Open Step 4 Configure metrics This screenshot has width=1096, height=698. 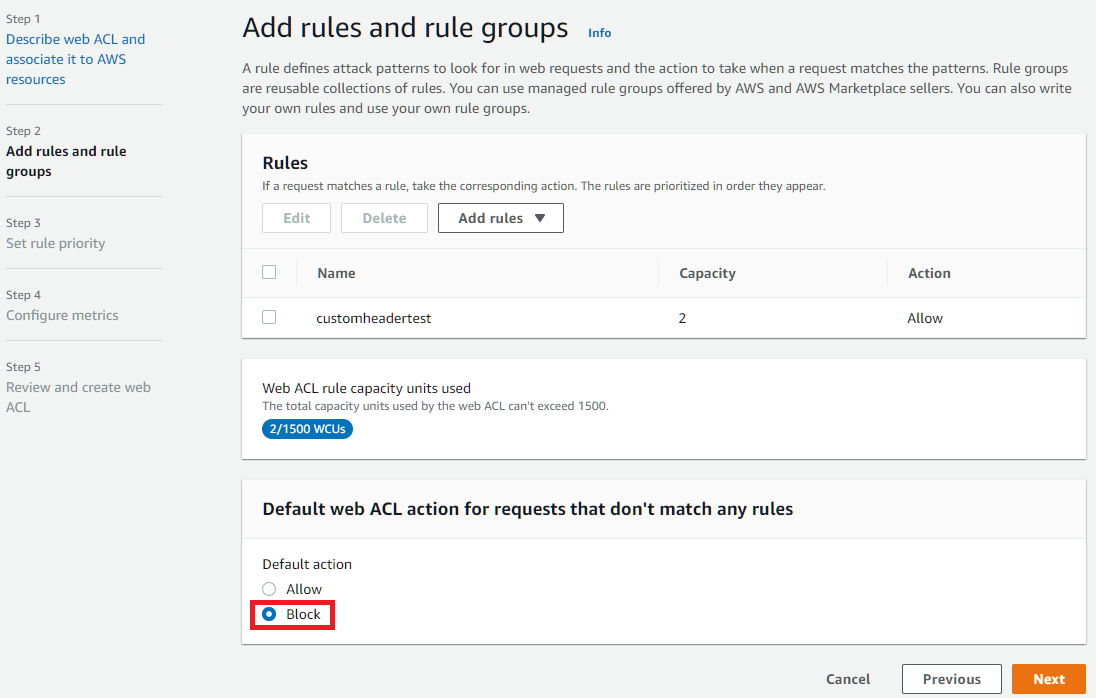[x=62, y=315]
